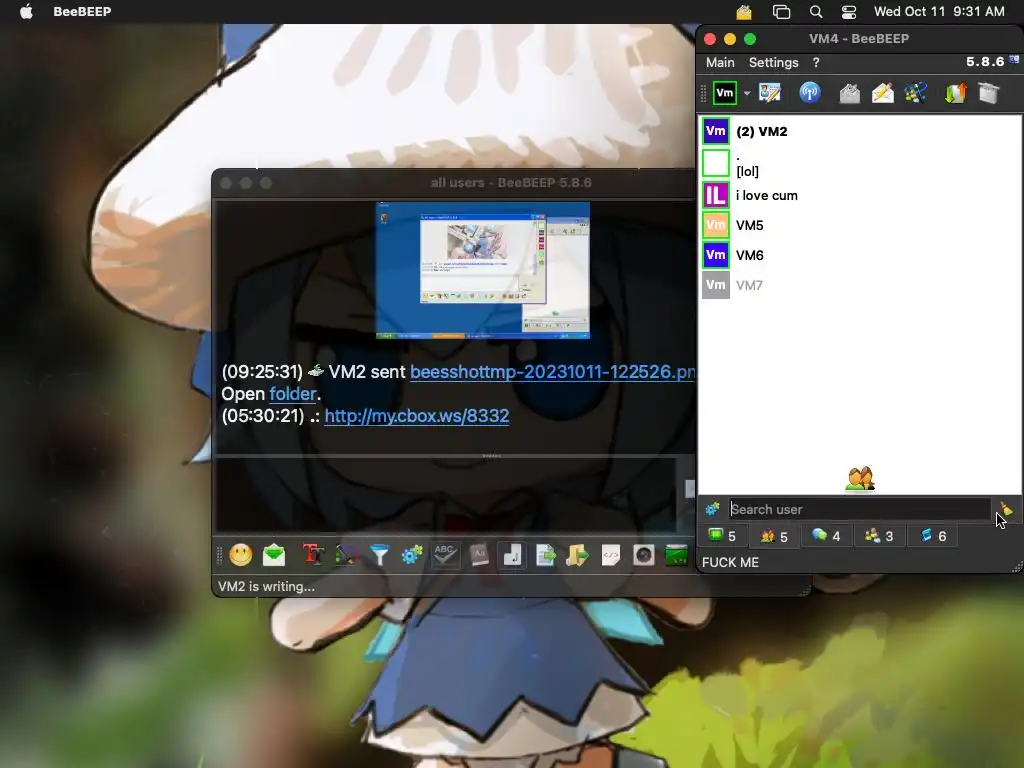
Task: Open the edit profile vCard icon
Action: point(770,93)
